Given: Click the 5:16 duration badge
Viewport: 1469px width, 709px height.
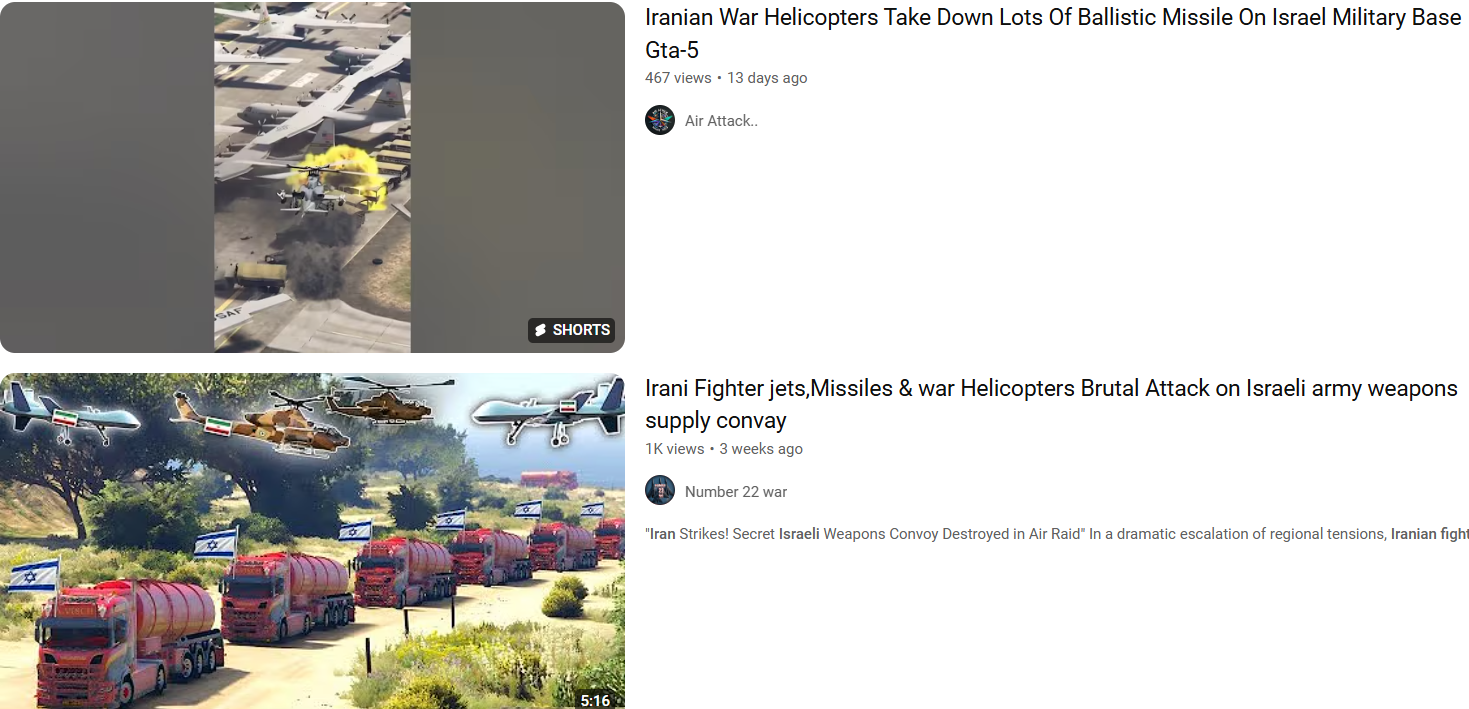Looking at the screenshot, I should pos(595,700).
